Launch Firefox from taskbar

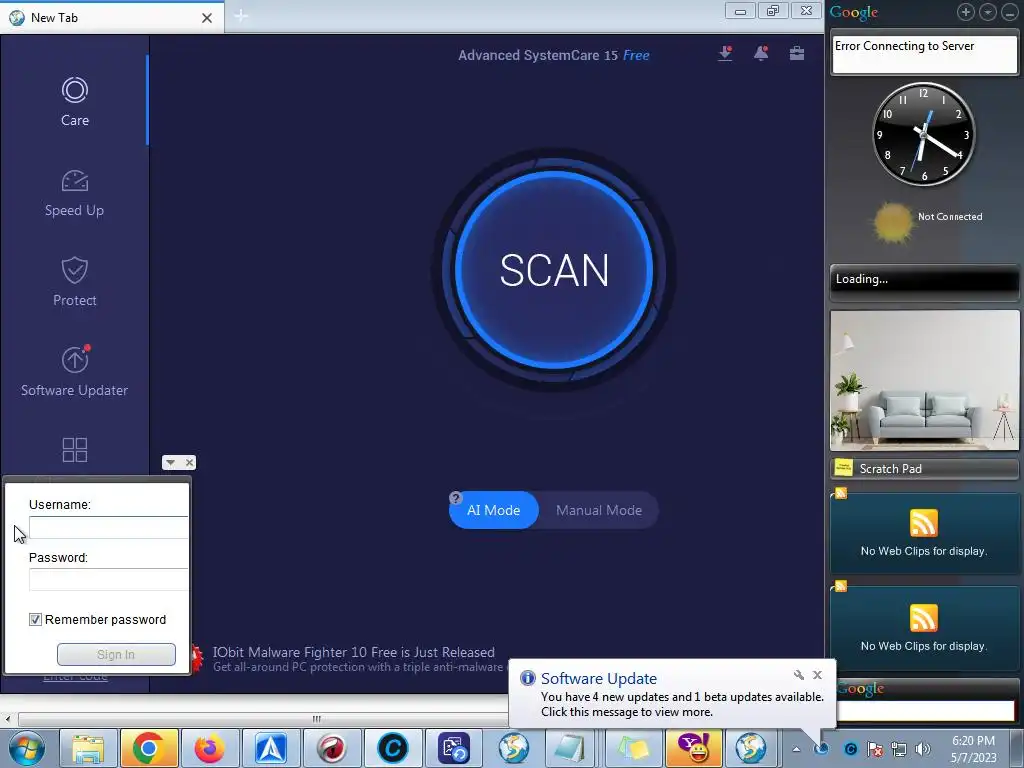pyautogui.click(x=210, y=748)
